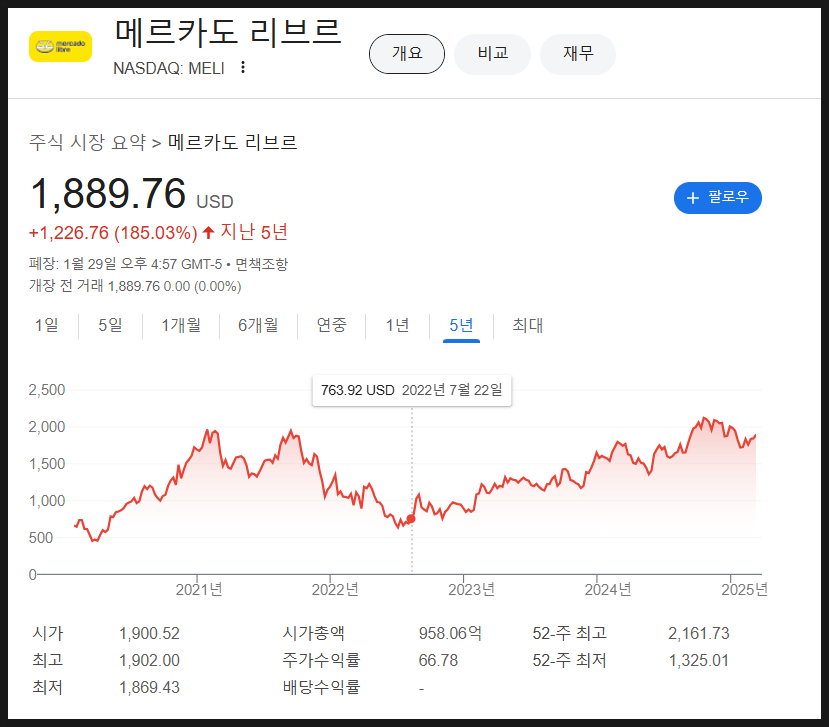Click the 시가총액 value 958.06억
829x727 pixels.
450,633
